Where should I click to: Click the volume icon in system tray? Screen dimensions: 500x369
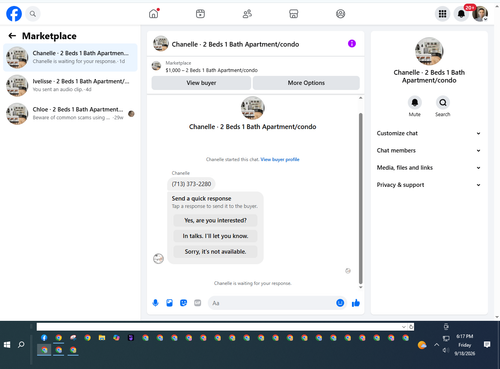tap(445, 350)
